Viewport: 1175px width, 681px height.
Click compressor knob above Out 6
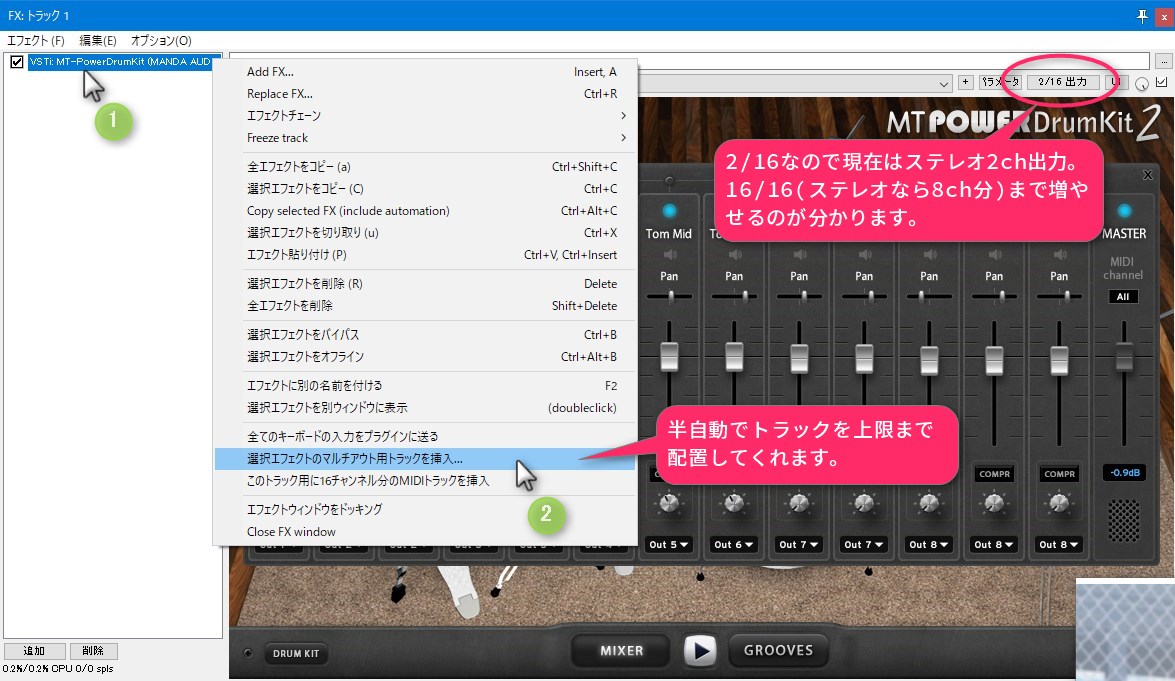(734, 503)
